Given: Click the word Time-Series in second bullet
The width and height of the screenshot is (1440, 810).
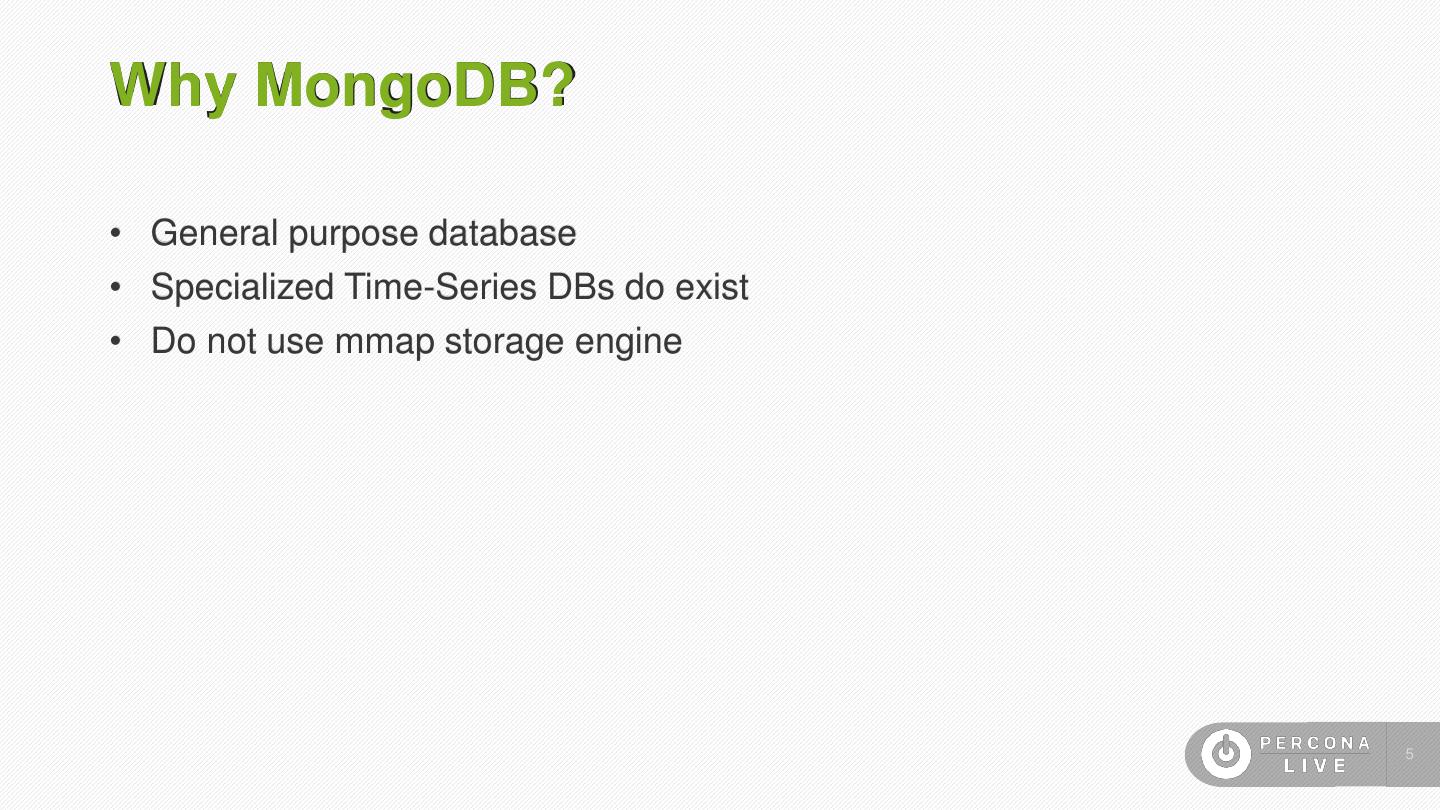Looking at the screenshot, I should tap(440, 287).
